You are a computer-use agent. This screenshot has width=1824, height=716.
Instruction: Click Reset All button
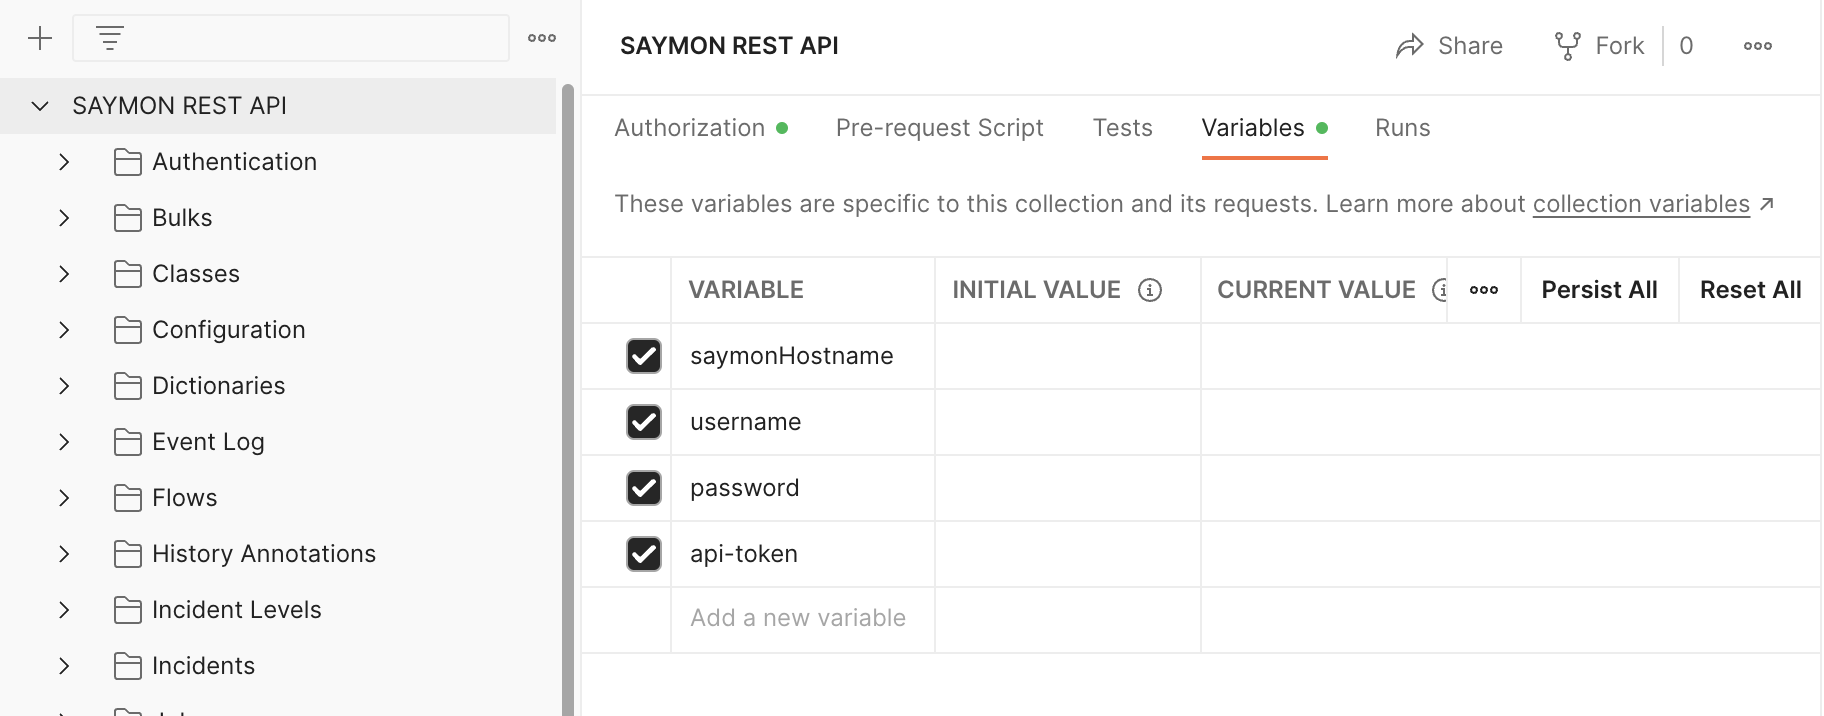click(1750, 290)
